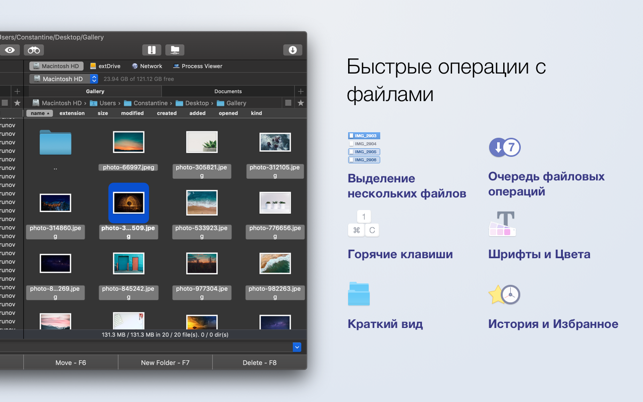Sort files by modified date
The height and width of the screenshot is (402, 643).
(132, 113)
